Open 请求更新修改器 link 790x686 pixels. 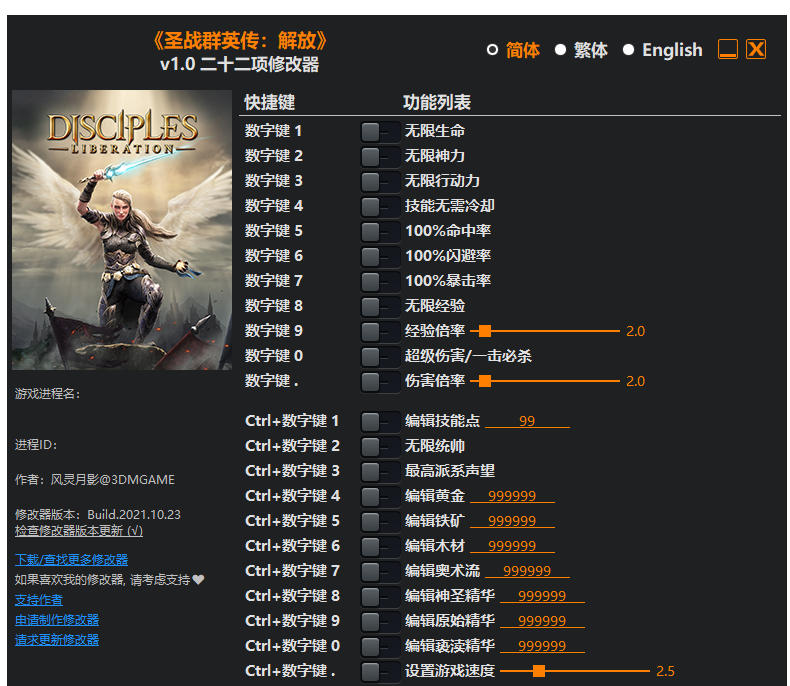(x=56, y=640)
